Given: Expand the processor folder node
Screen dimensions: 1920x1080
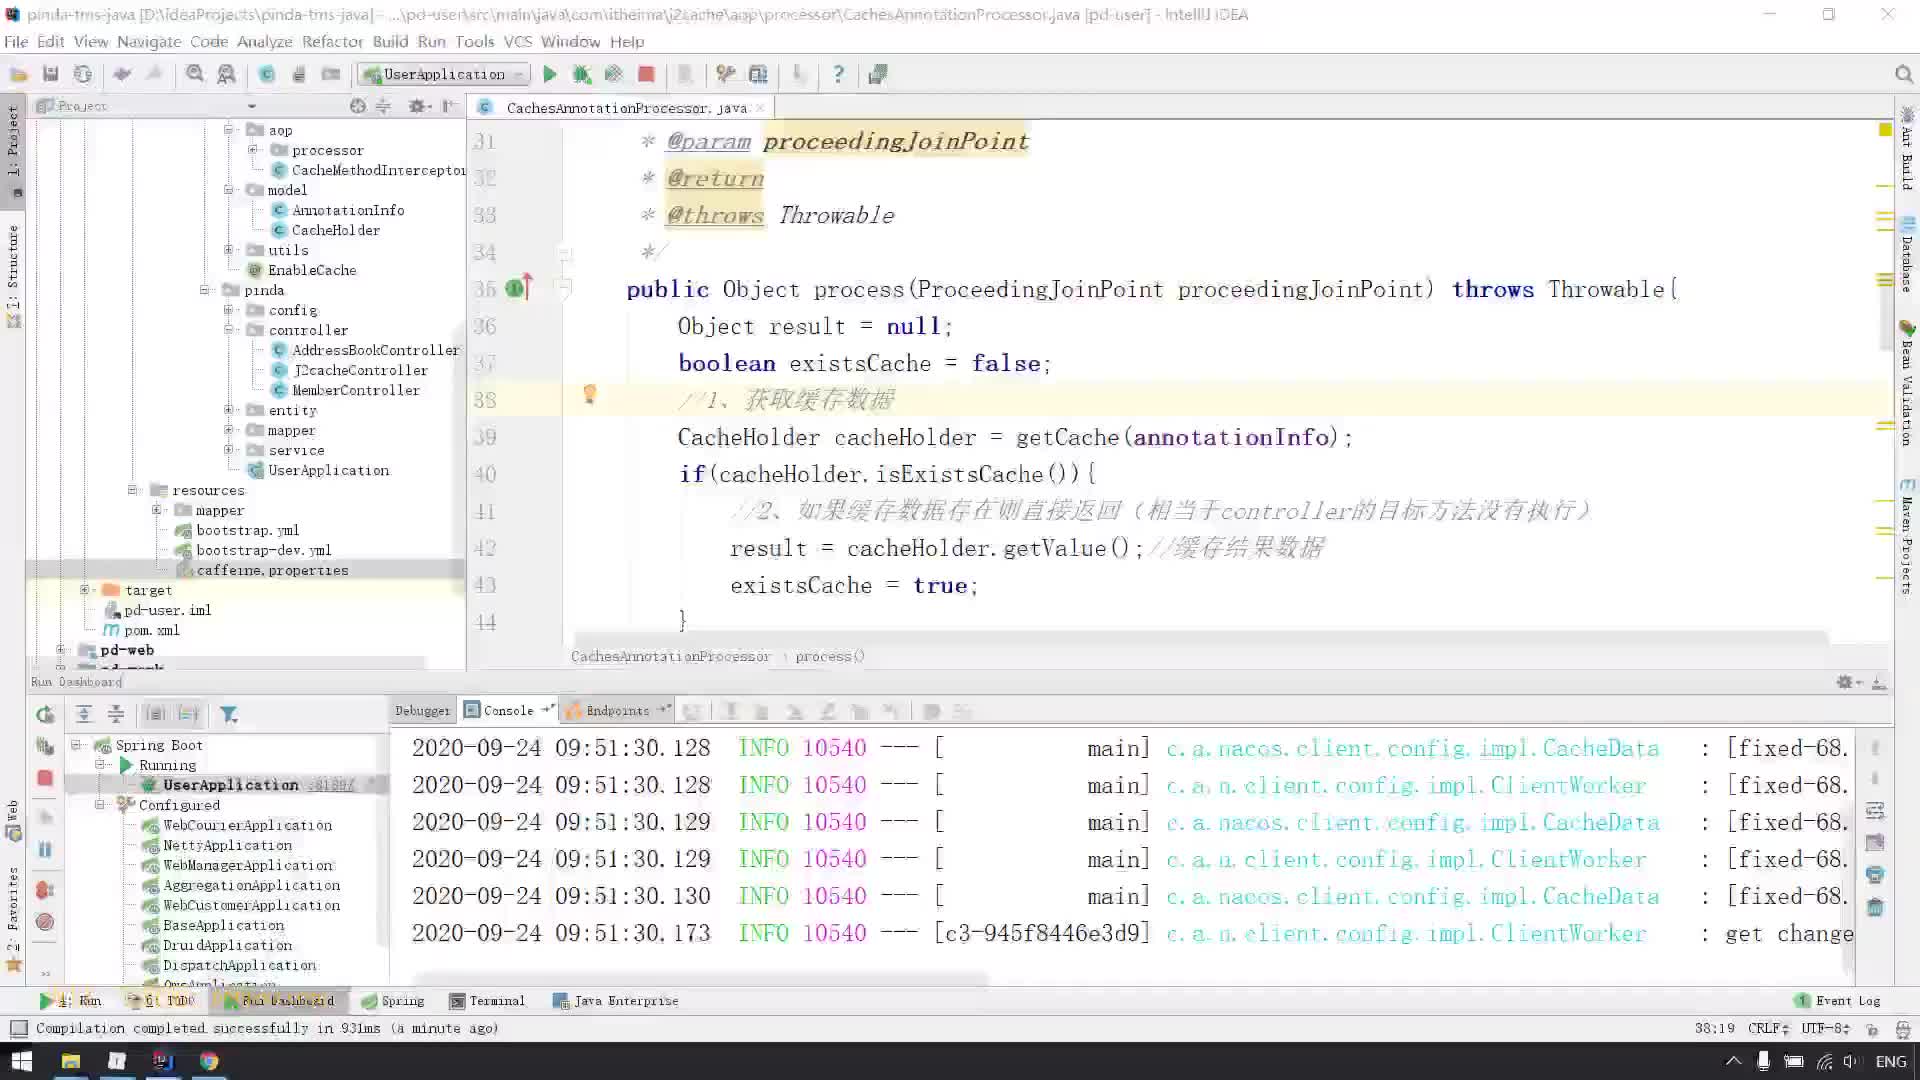Looking at the screenshot, I should point(253,150).
